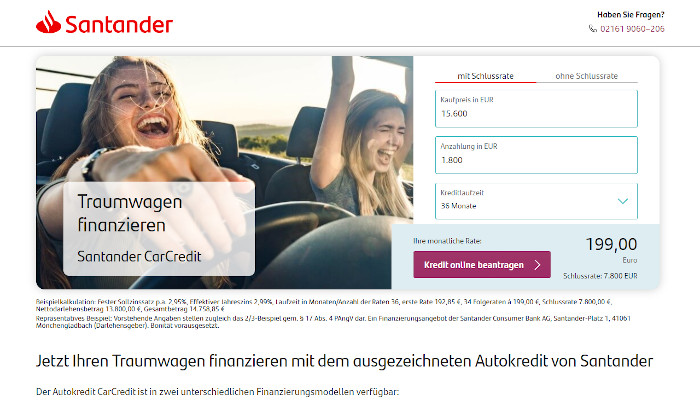Focus the Anzahlung in EUR field
The image size is (700, 406).
click(536, 155)
